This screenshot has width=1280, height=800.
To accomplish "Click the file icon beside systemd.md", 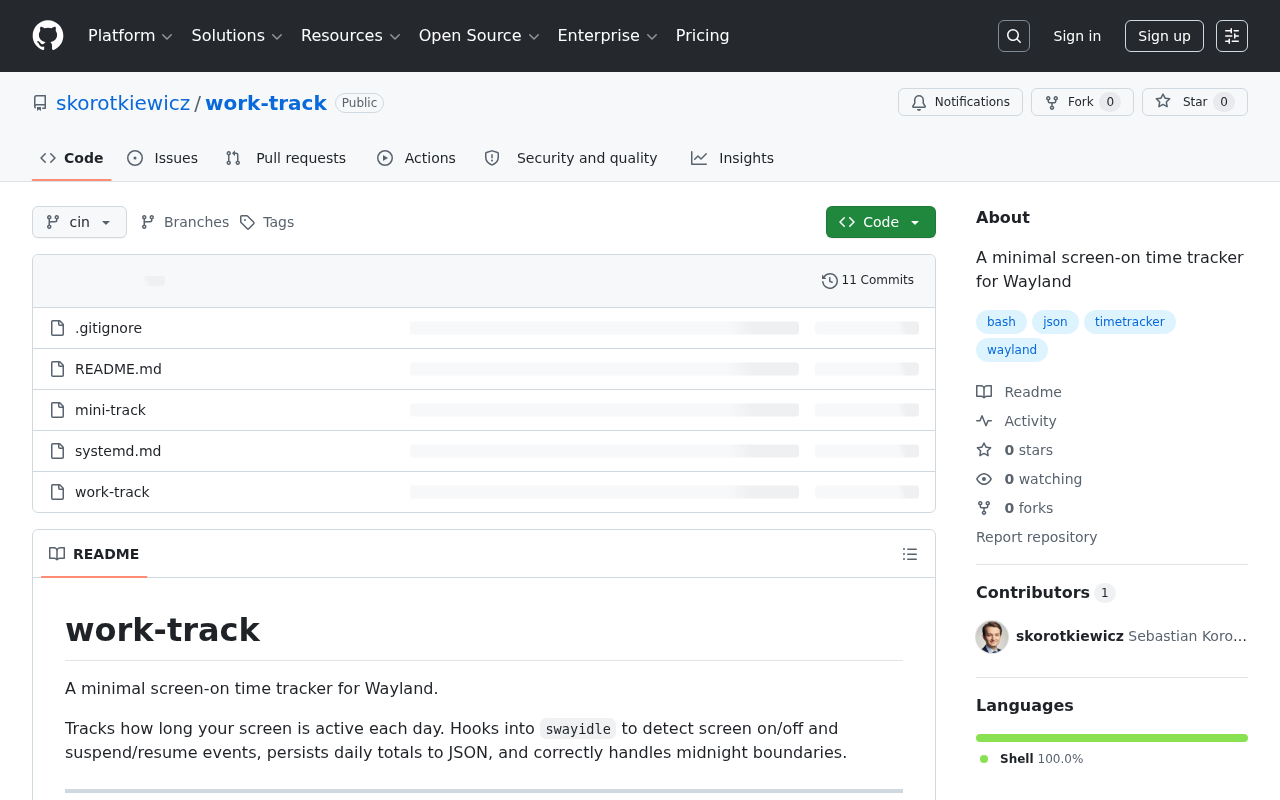I will click(x=58, y=451).
